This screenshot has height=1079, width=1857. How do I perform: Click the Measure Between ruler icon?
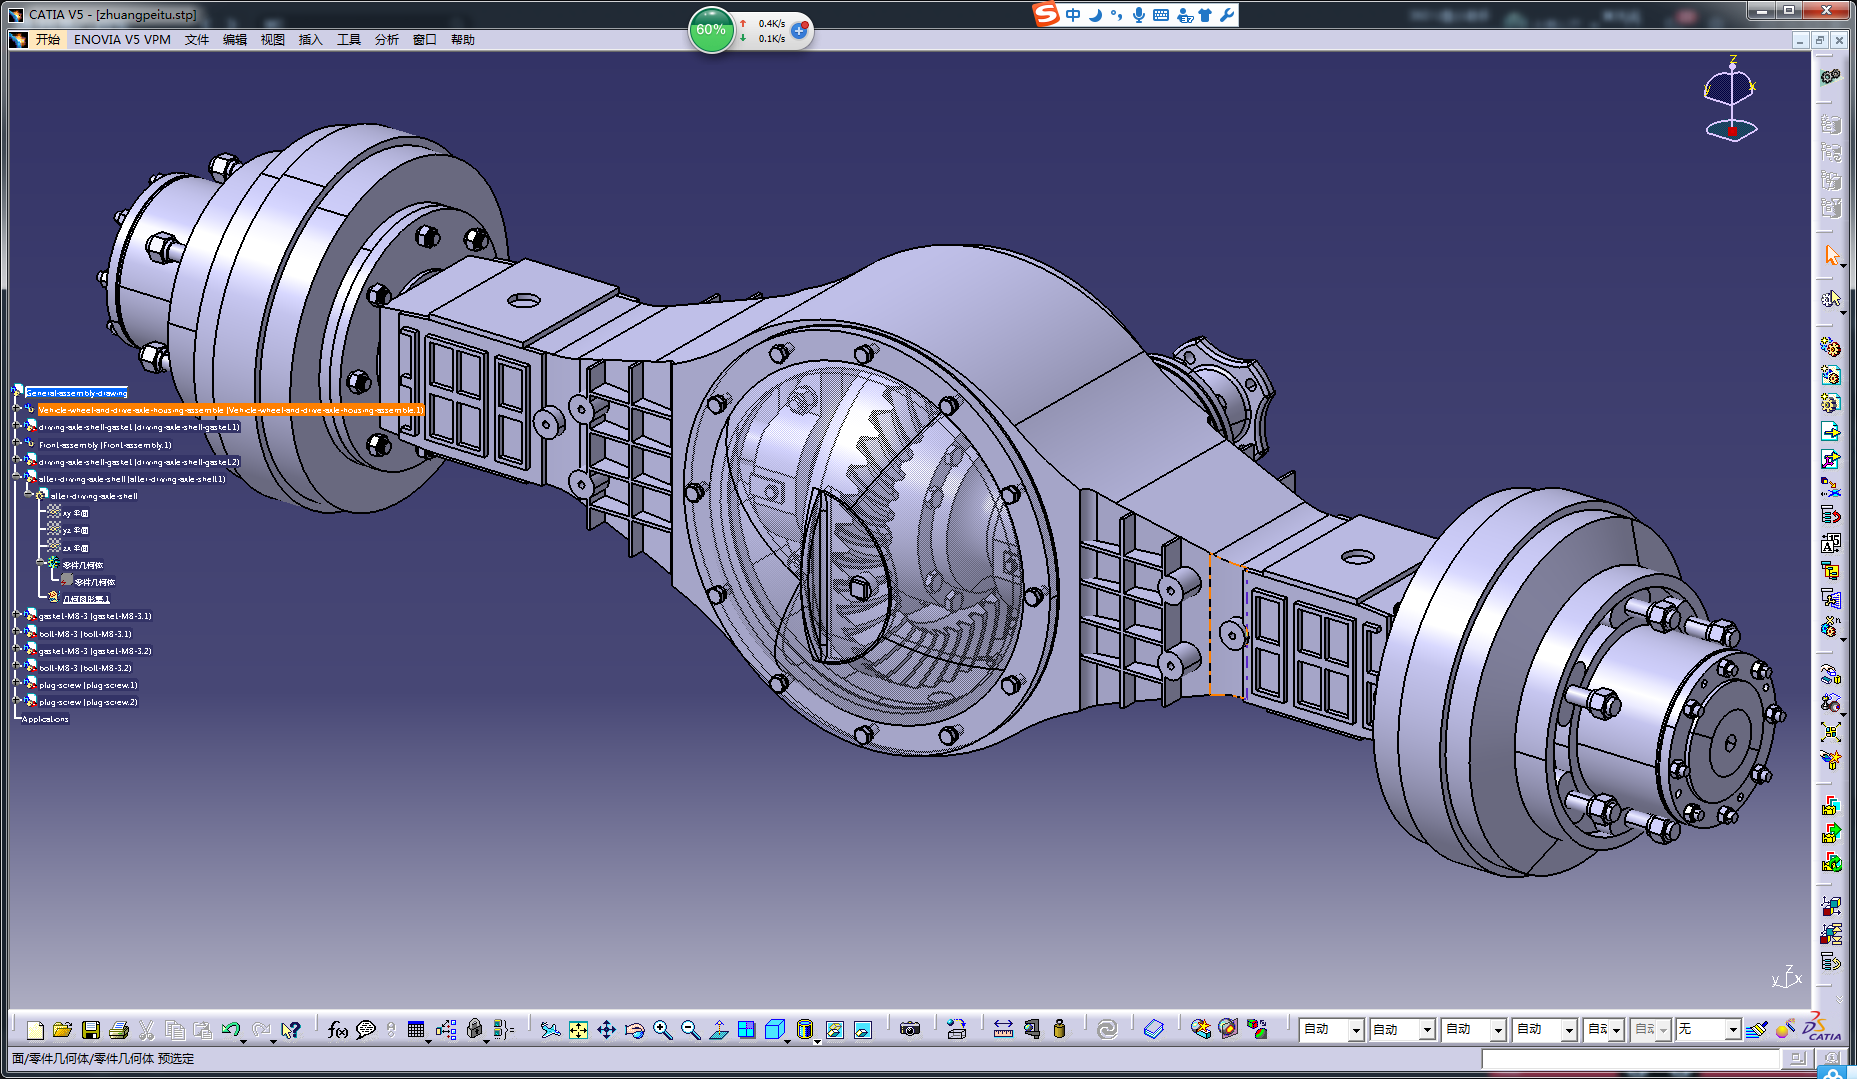pyautogui.click(x=1003, y=1029)
